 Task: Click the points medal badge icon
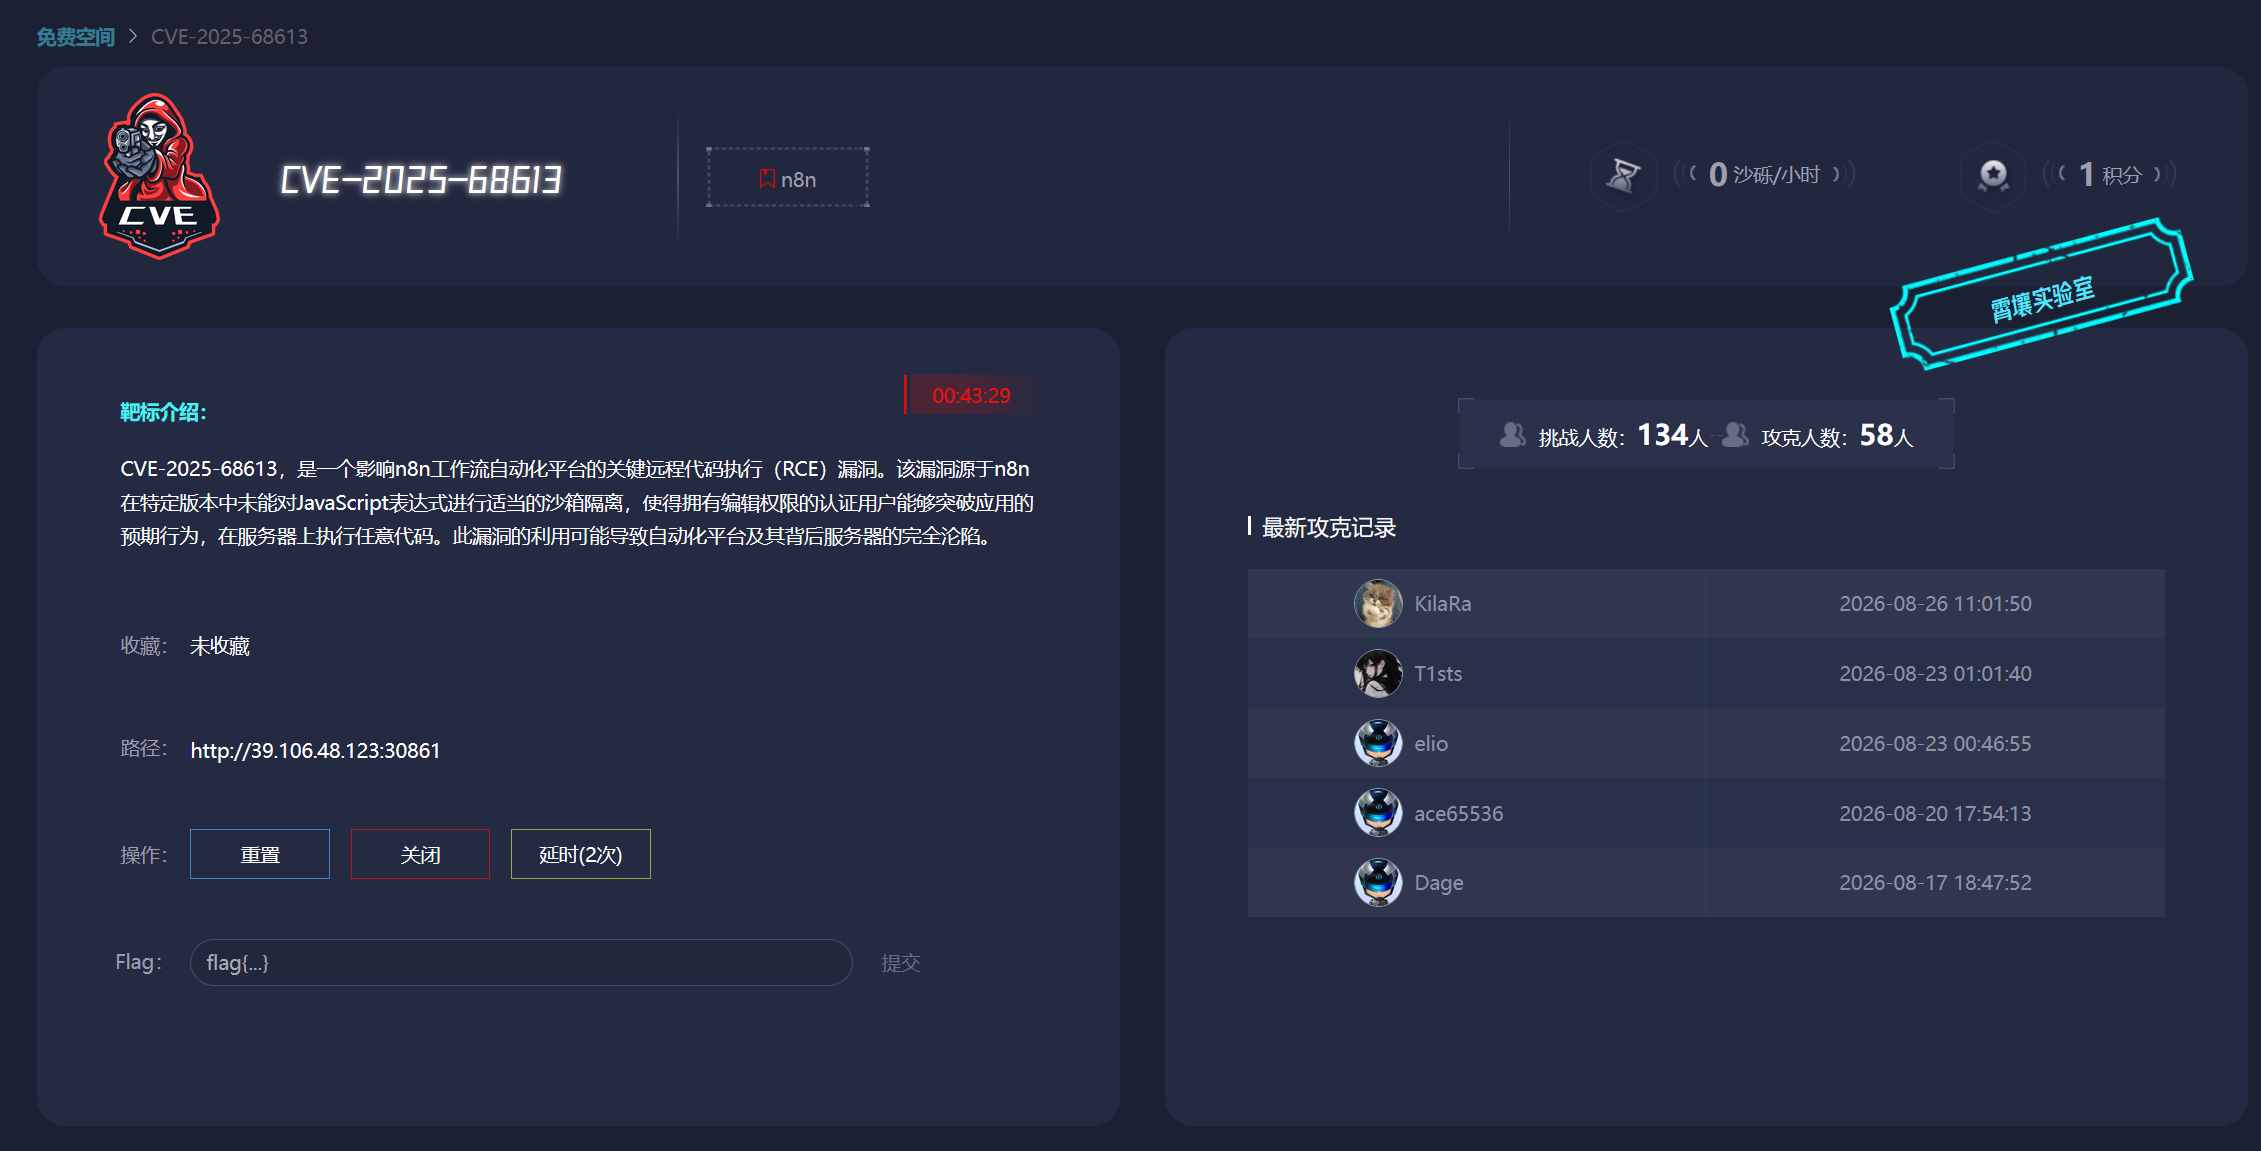pos(1993,175)
